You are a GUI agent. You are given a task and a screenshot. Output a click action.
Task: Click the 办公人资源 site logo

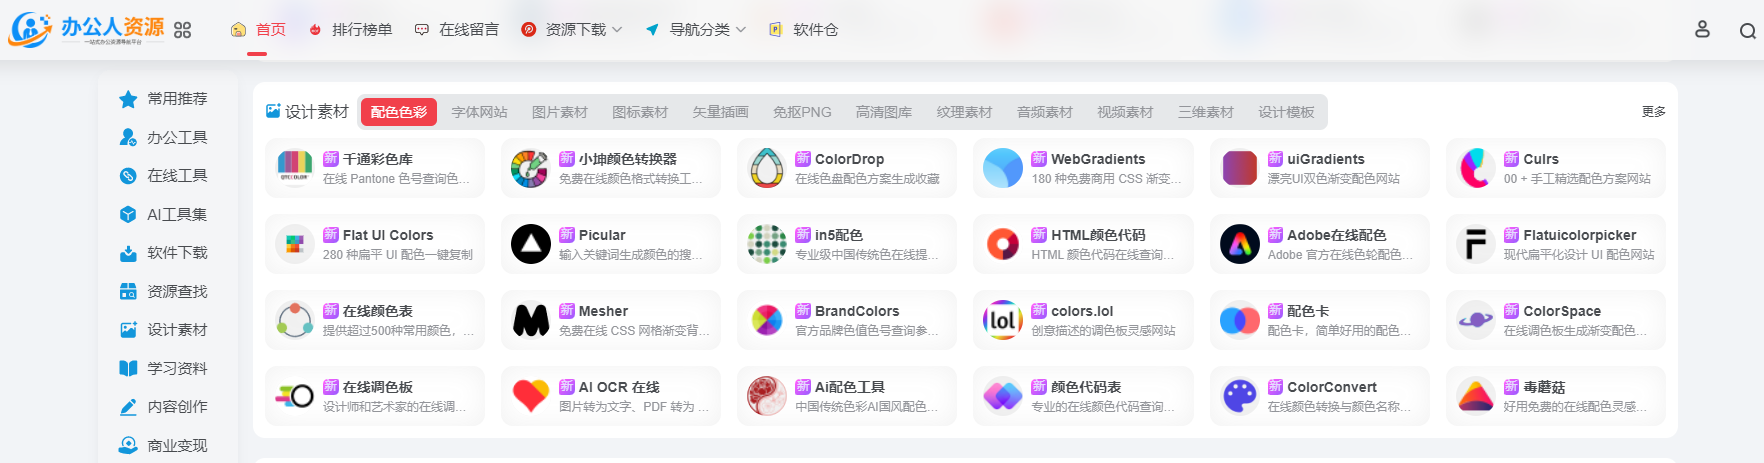(86, 30)
